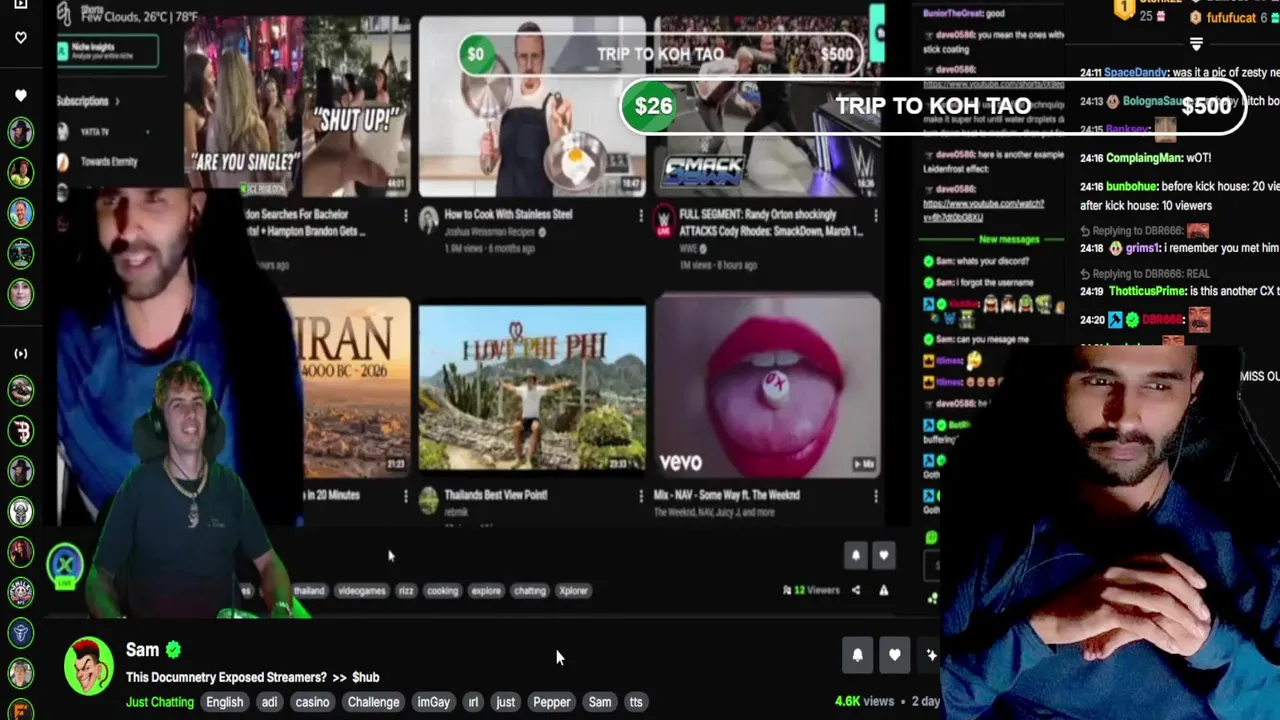
Task: Open options menu for Thailands Best View Point
Action: (641, 495)
